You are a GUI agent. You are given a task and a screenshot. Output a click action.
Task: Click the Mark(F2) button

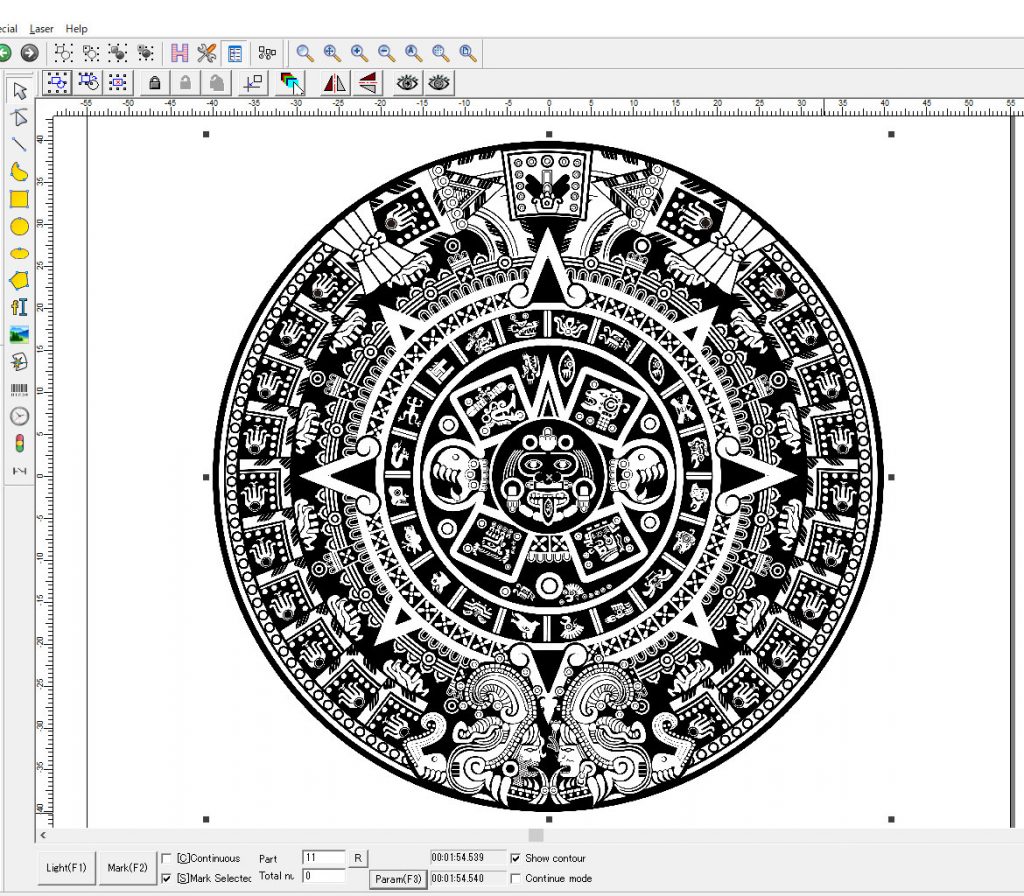tap(127, 868)
